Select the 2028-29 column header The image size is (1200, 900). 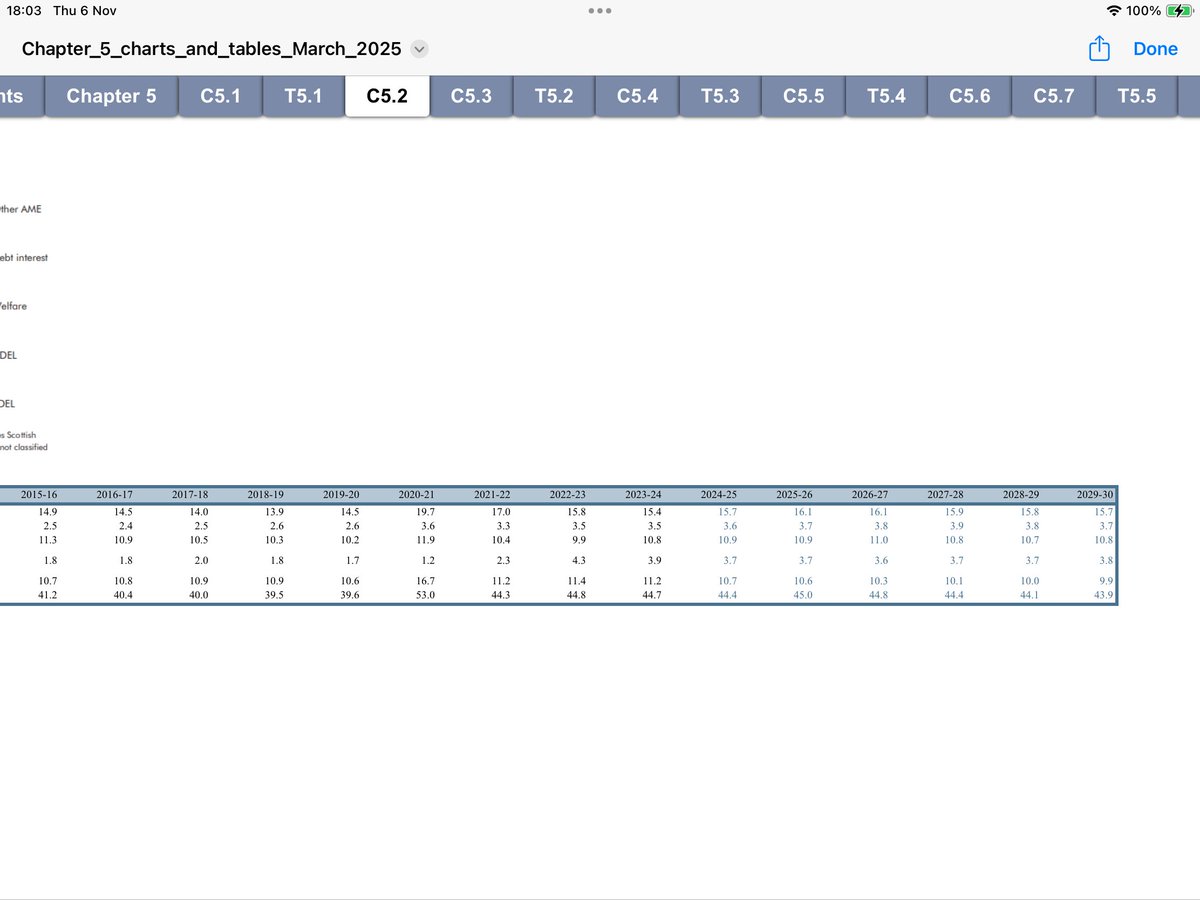pos(1021,495)
